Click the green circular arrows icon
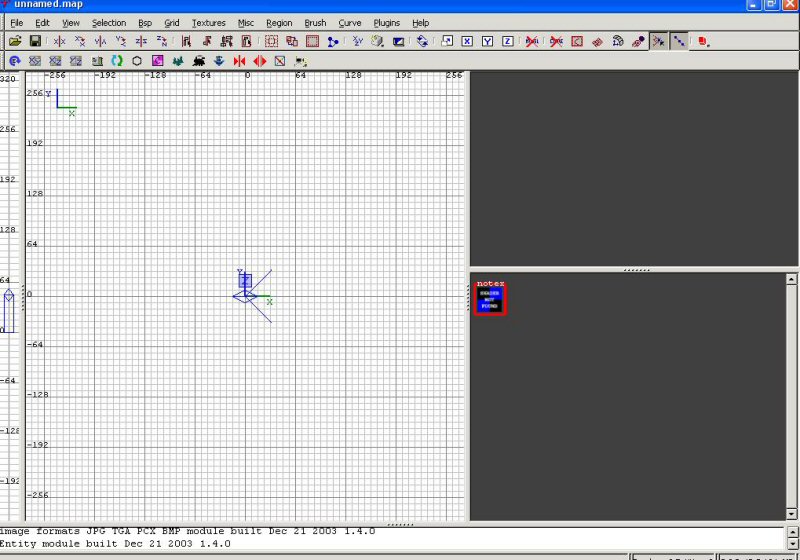800x560 pixels. [117, 61]
